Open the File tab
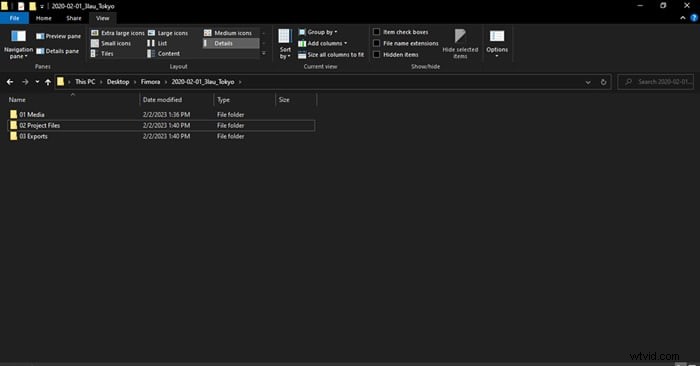 pos(14,18)
